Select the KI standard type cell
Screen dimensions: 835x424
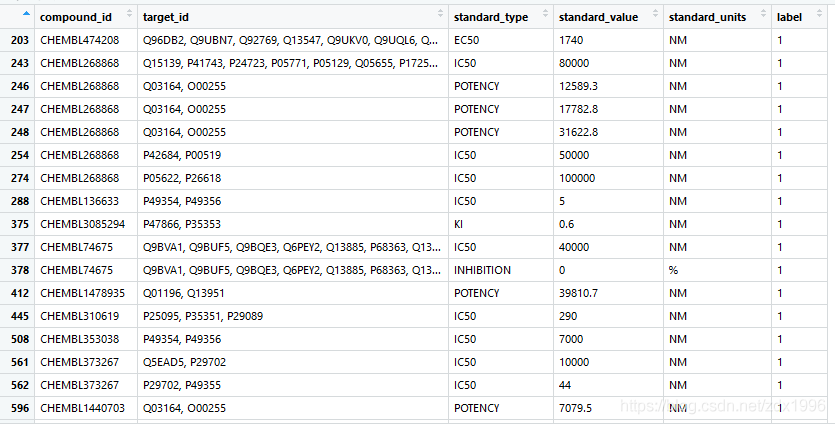[x=459, y=224]
